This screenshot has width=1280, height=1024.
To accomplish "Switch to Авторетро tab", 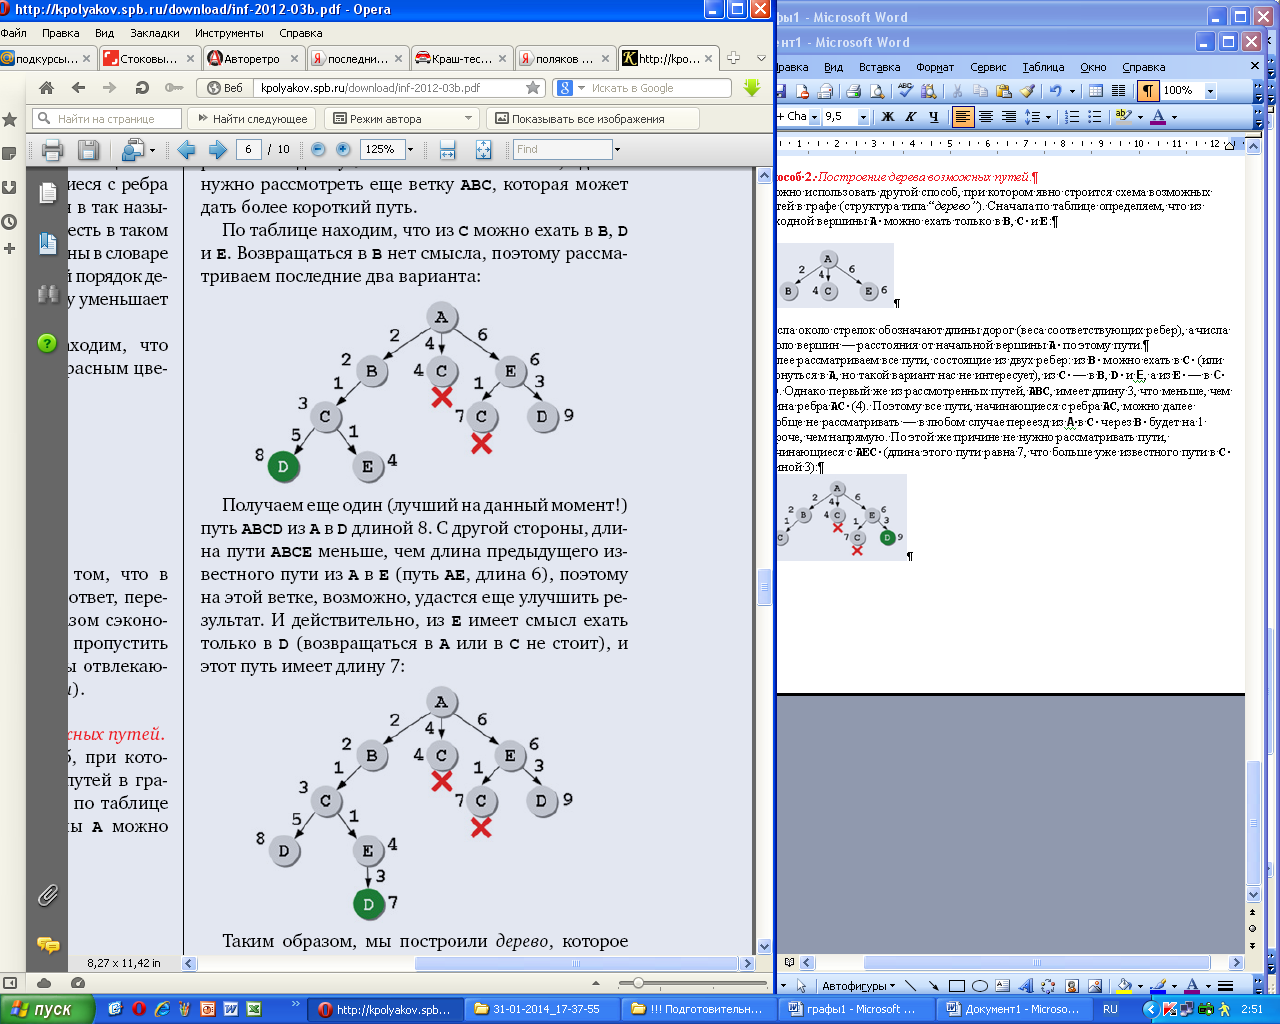I will coord(252,59).
